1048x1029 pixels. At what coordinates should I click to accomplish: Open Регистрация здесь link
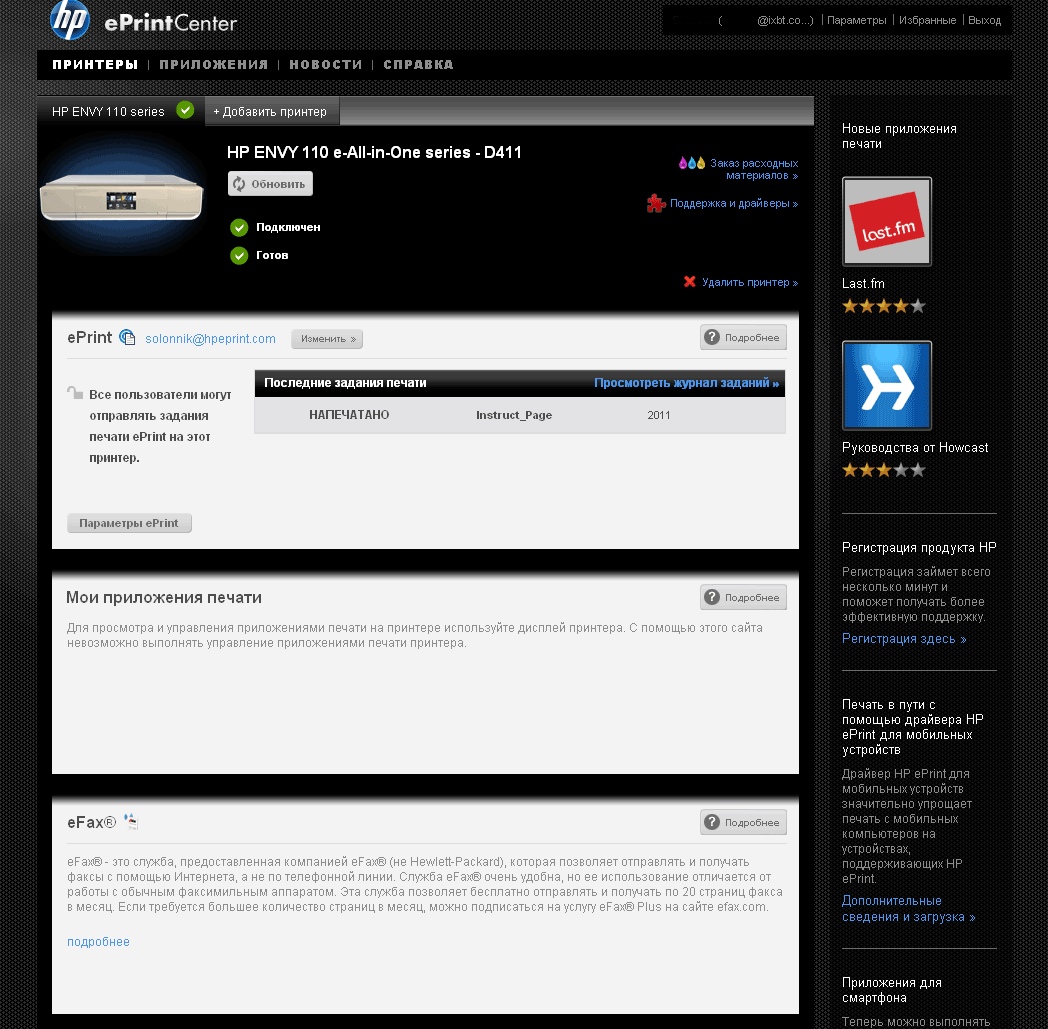click(904, 639)
